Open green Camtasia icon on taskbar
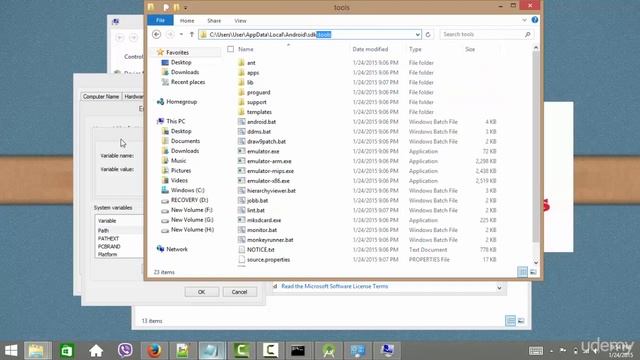The image size is (640, 360). pos(241,351)
